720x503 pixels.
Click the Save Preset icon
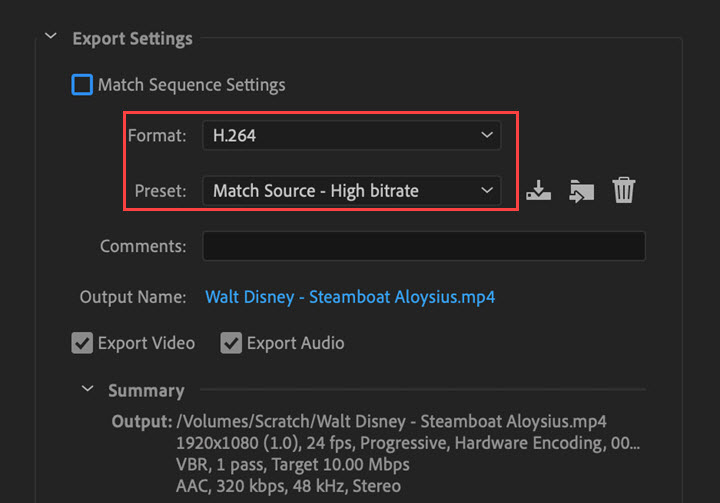tap(538, 190)
